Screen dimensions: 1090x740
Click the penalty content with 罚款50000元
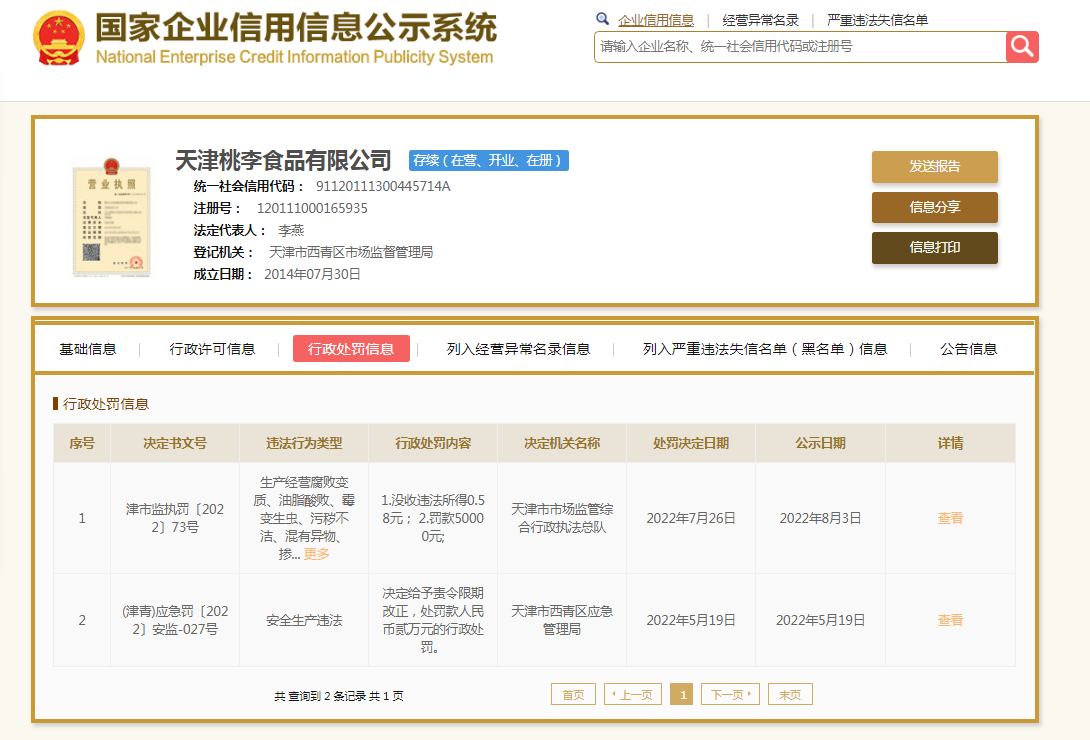click(x=433, y=518)
